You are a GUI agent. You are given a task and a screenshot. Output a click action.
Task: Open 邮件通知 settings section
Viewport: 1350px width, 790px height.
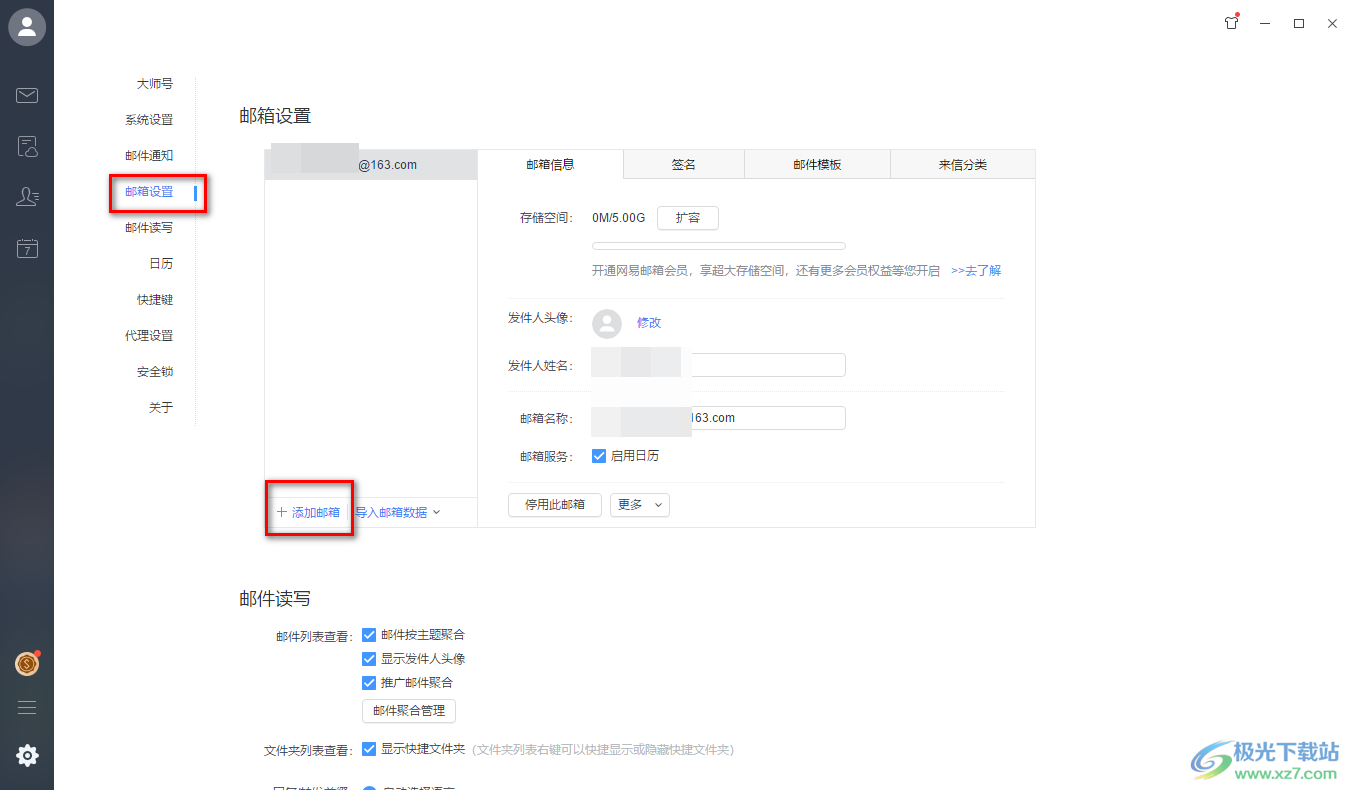tap(149, 156)
